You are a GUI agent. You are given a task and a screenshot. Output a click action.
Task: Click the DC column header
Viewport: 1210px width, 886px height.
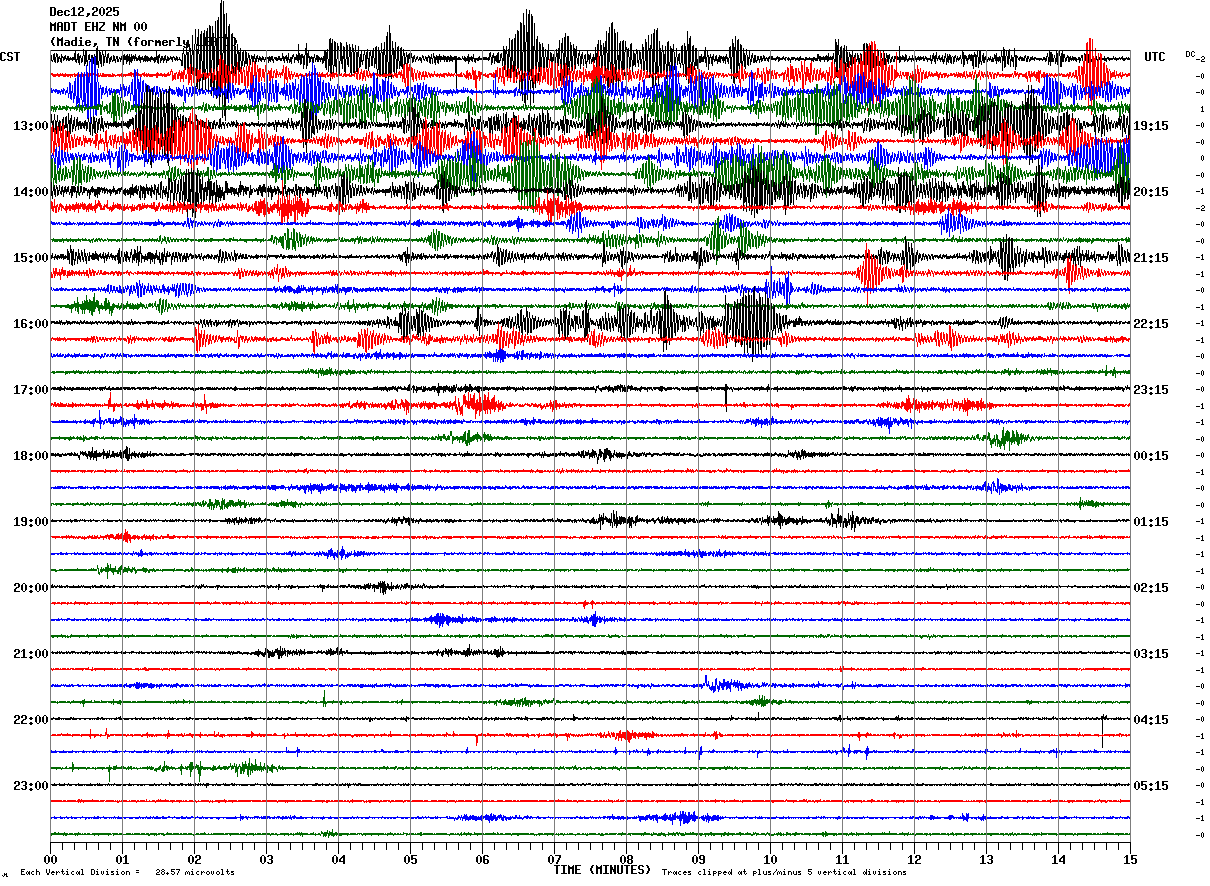pos(1190,54)
